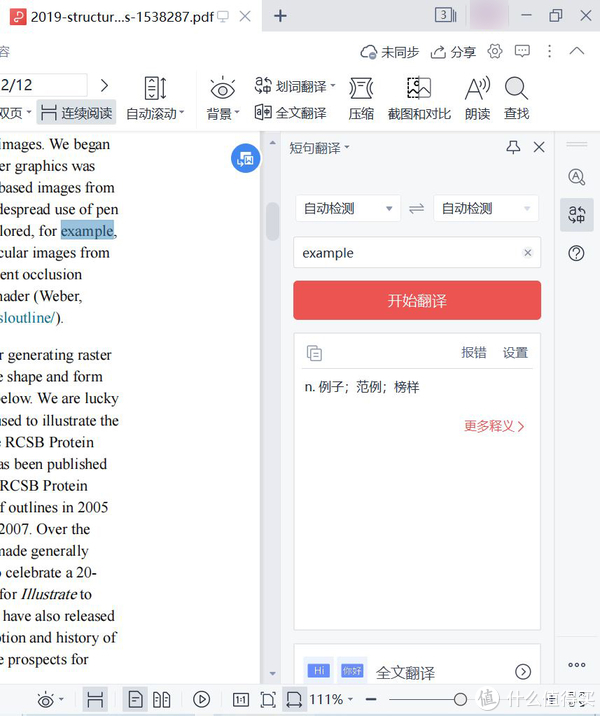This screenshot has height=716, width=600.
Task: Click the 压缩 compress tool
Action: click(x=361, y=99)
